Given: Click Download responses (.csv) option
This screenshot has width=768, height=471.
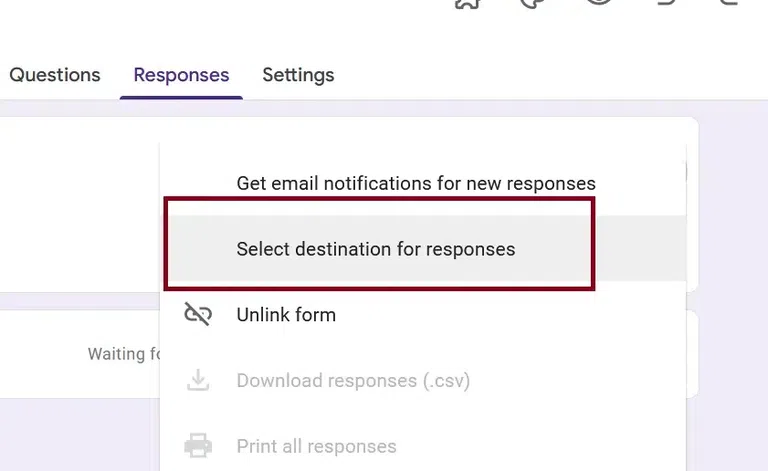Looking at the screenshot, I should (353, 381).
